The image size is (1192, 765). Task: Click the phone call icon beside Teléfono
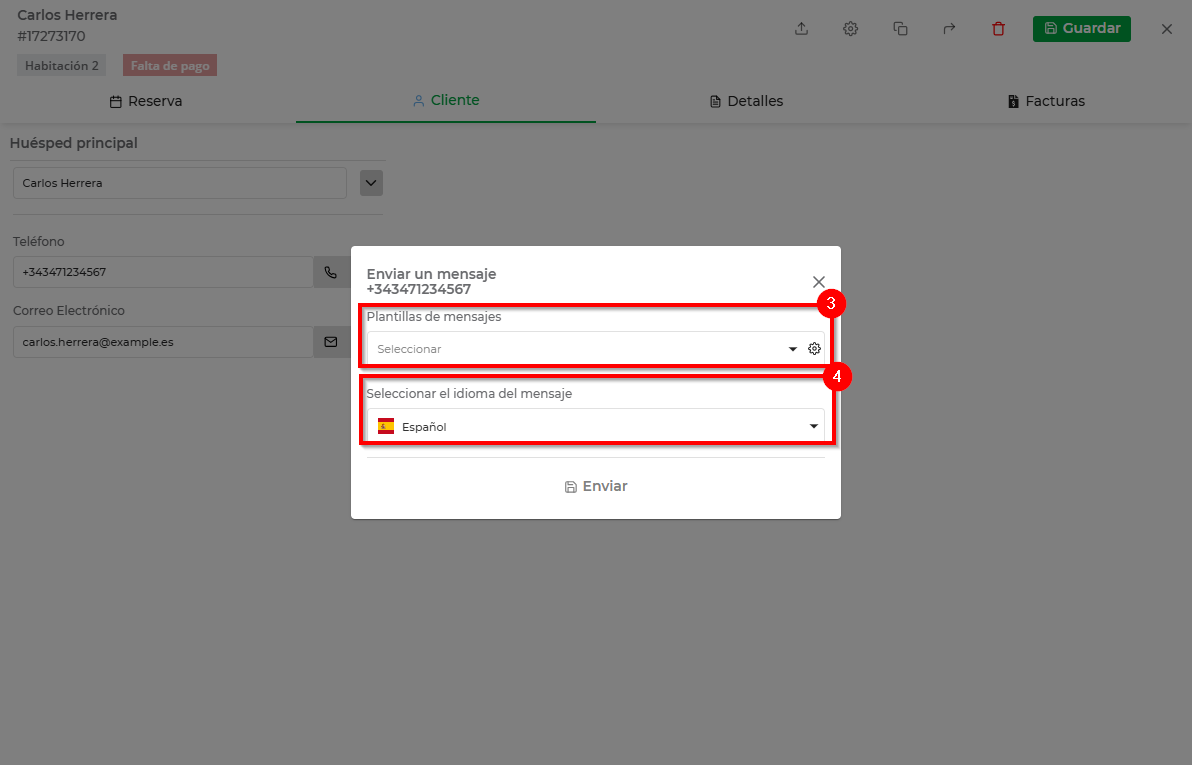[331, 272]
